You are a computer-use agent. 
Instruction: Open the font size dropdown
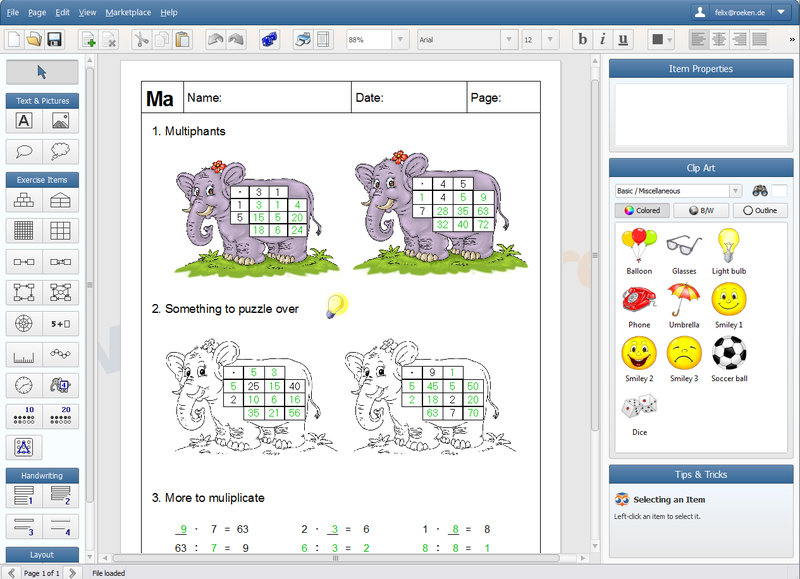click(x=550, y=39)
